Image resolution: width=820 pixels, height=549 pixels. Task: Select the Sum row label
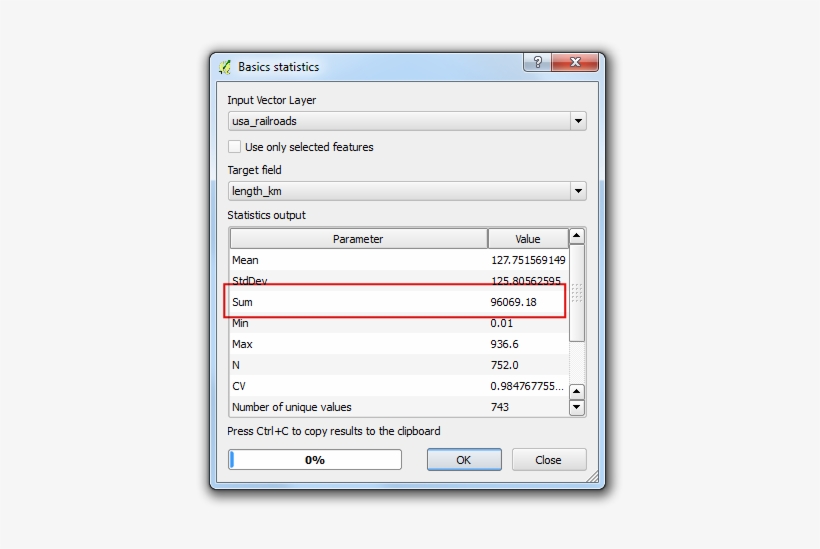coord(242,302)
